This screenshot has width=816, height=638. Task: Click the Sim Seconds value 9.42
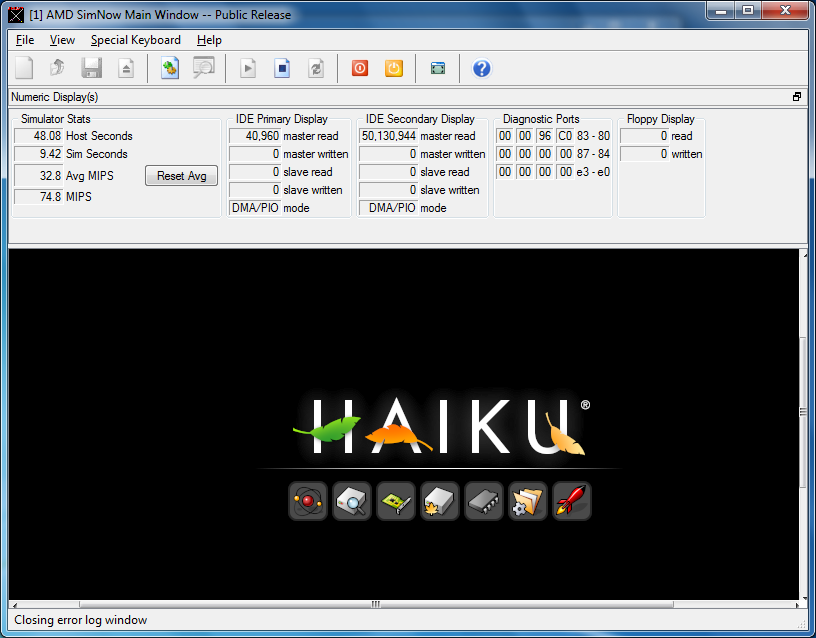click(x=39, y=154)
